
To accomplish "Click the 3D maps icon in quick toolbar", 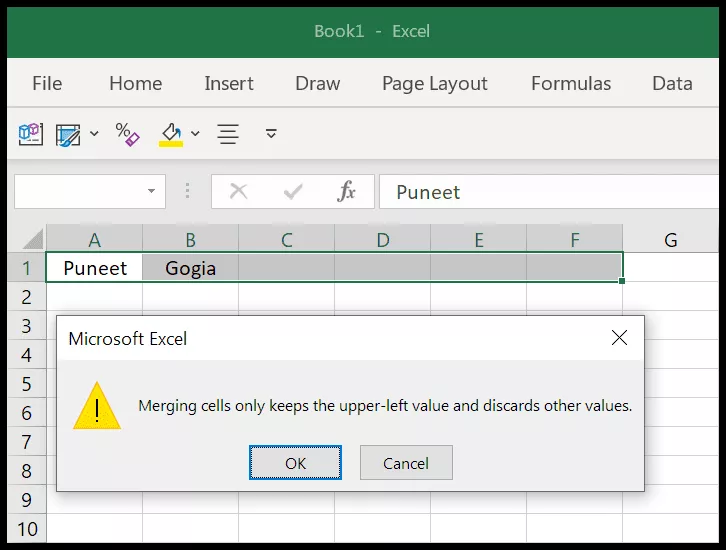I will click(x=31, y=134).
